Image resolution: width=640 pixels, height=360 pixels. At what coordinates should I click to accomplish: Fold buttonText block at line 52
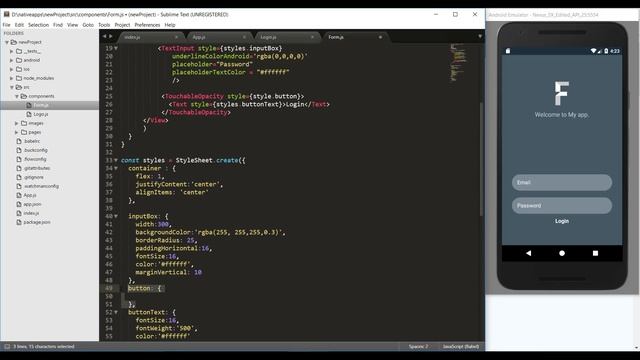point(116,312)
